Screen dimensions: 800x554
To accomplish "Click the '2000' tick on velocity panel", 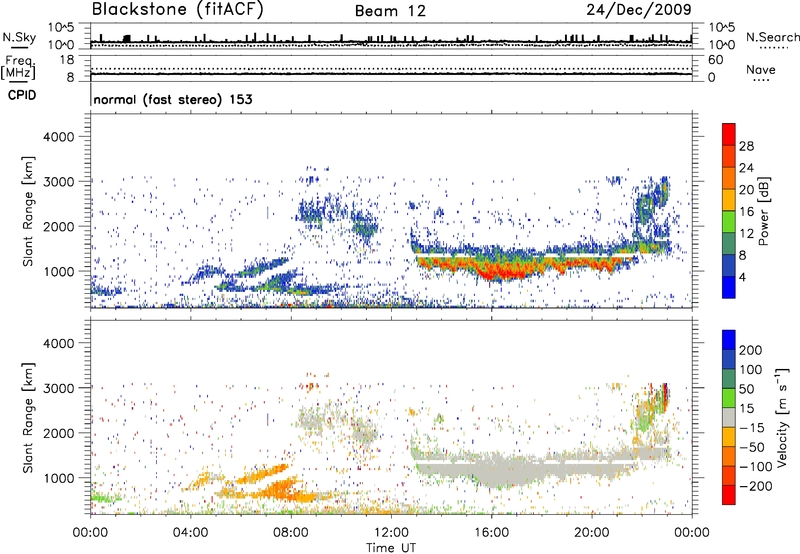I will [x=58, y=433].
